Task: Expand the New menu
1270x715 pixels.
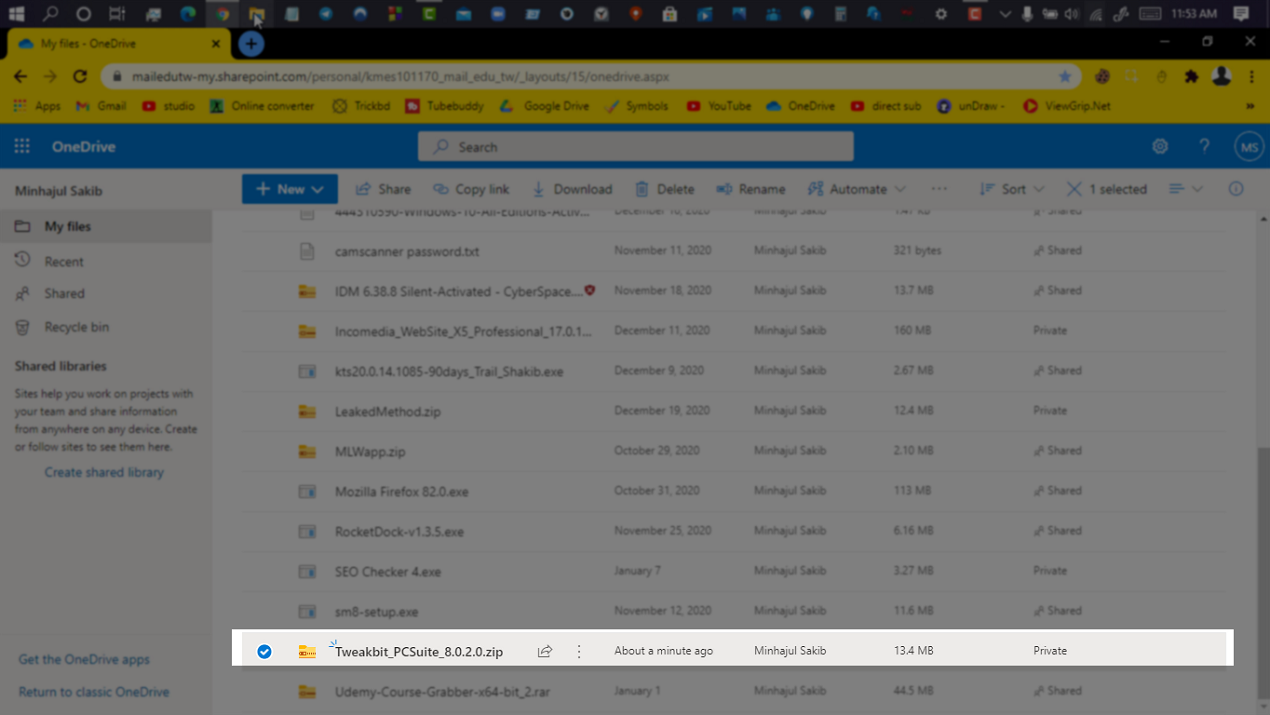Action: pyautogui.click(x=289, y=188)
